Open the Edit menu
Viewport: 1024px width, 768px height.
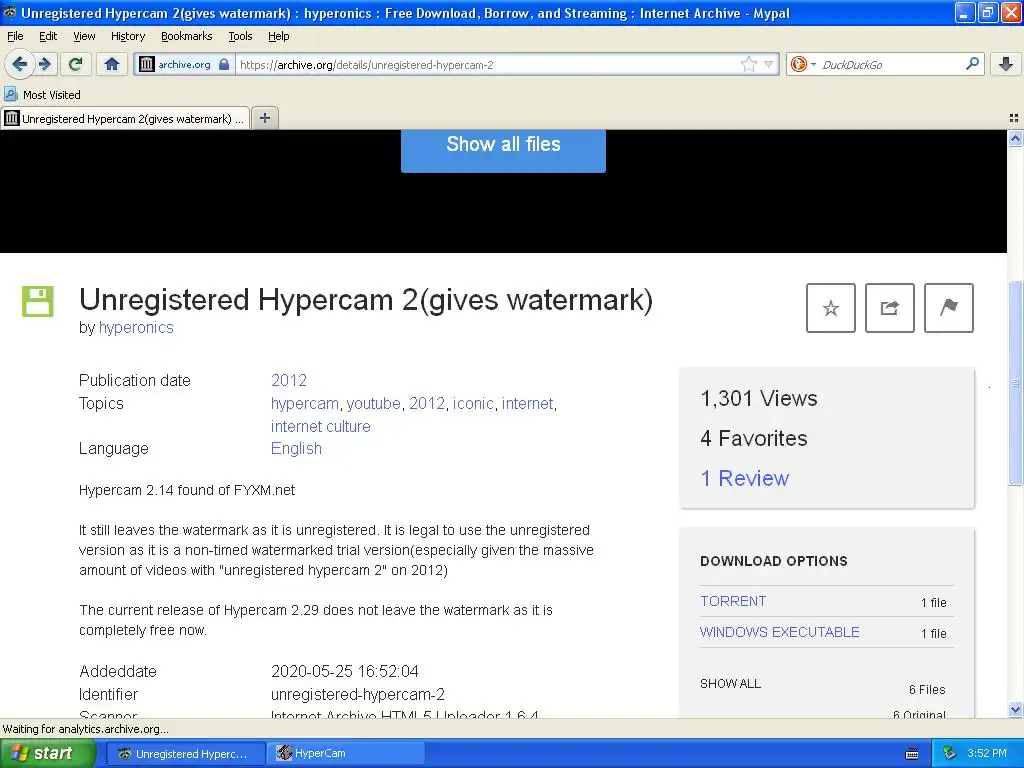point(48,36)
